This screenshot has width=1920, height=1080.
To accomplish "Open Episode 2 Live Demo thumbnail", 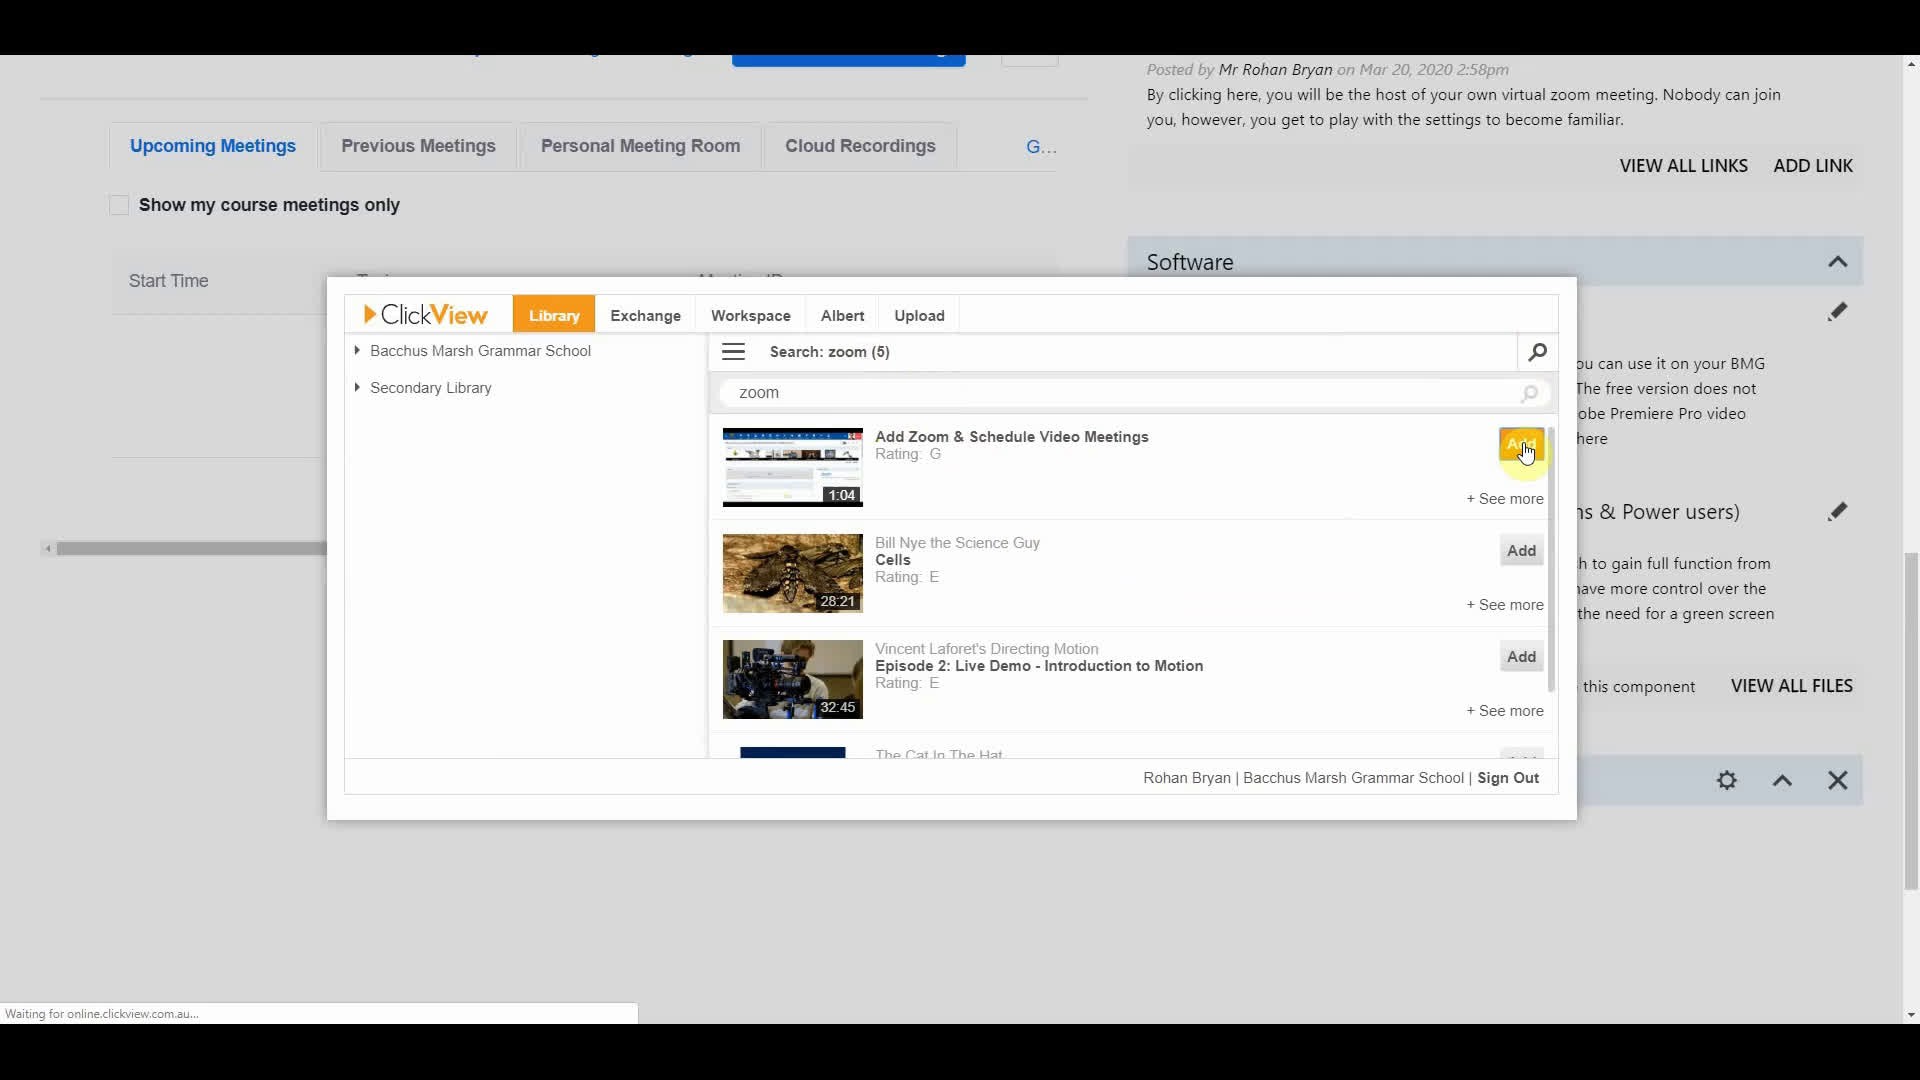I will (x=793, y=679).
